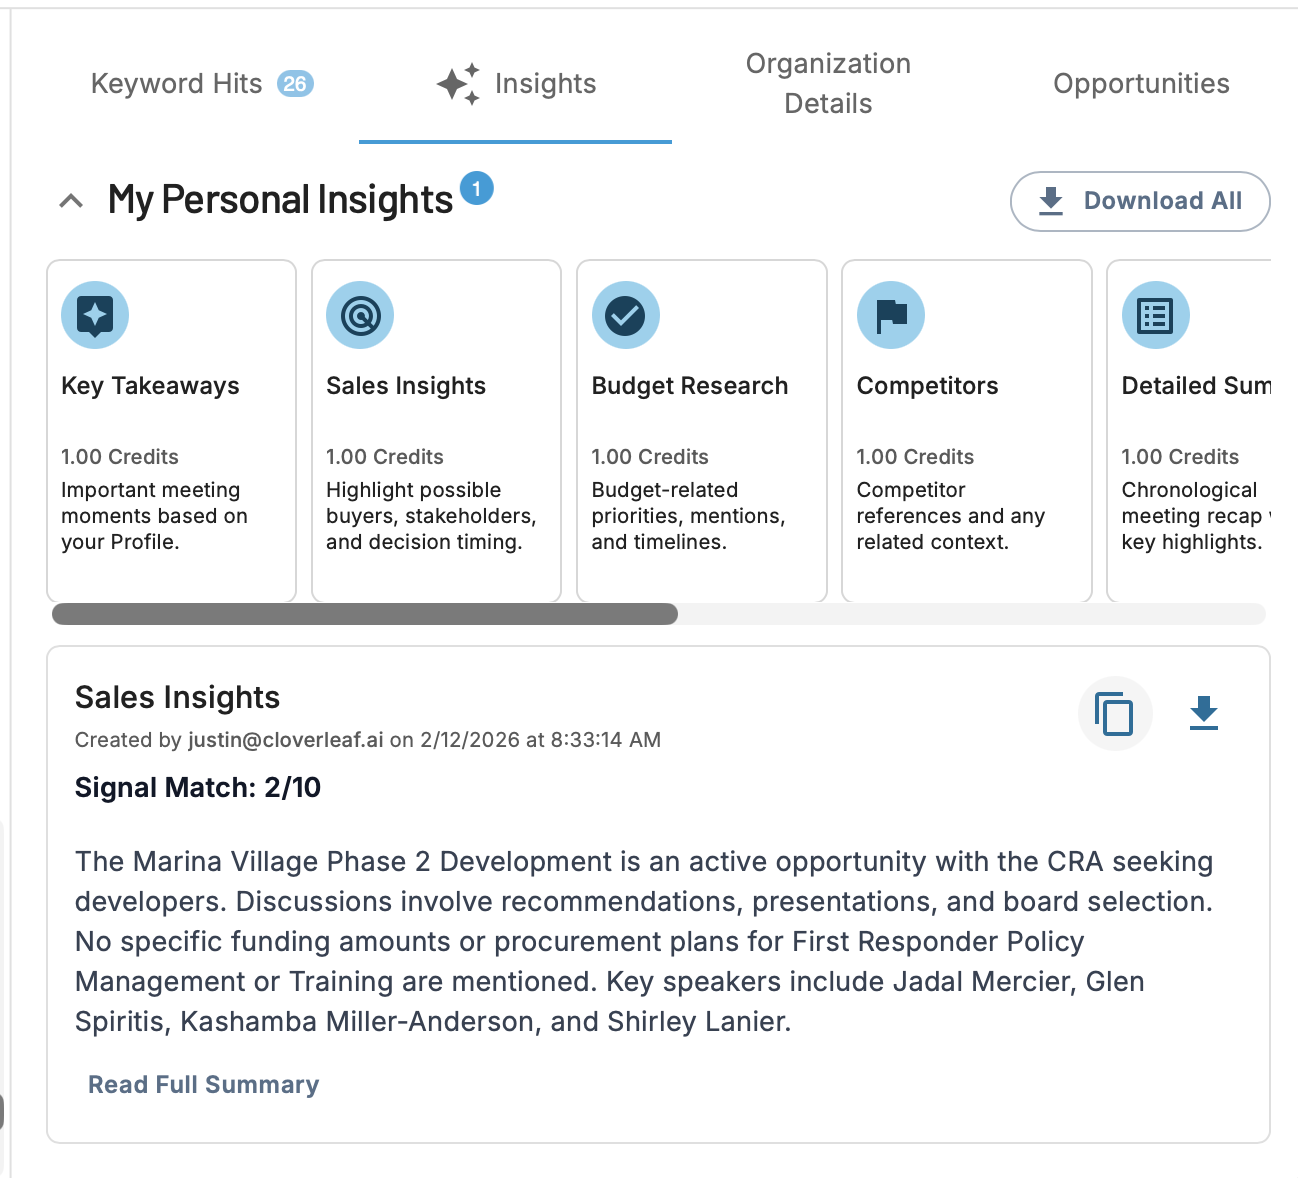Open the Organization Details tab

[828, 84]
